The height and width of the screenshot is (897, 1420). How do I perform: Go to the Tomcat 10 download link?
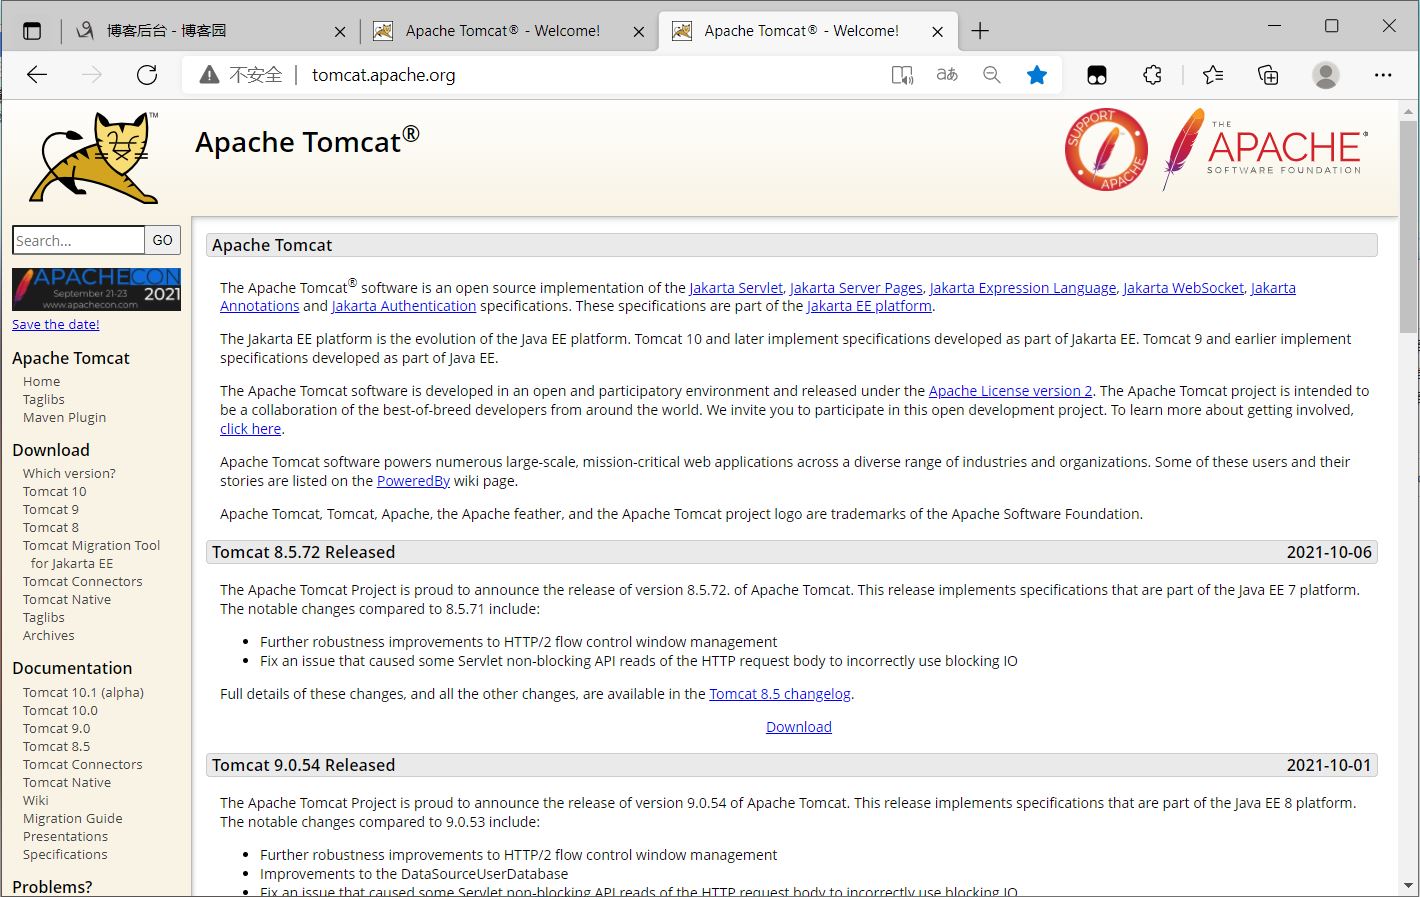pos(55,491)
